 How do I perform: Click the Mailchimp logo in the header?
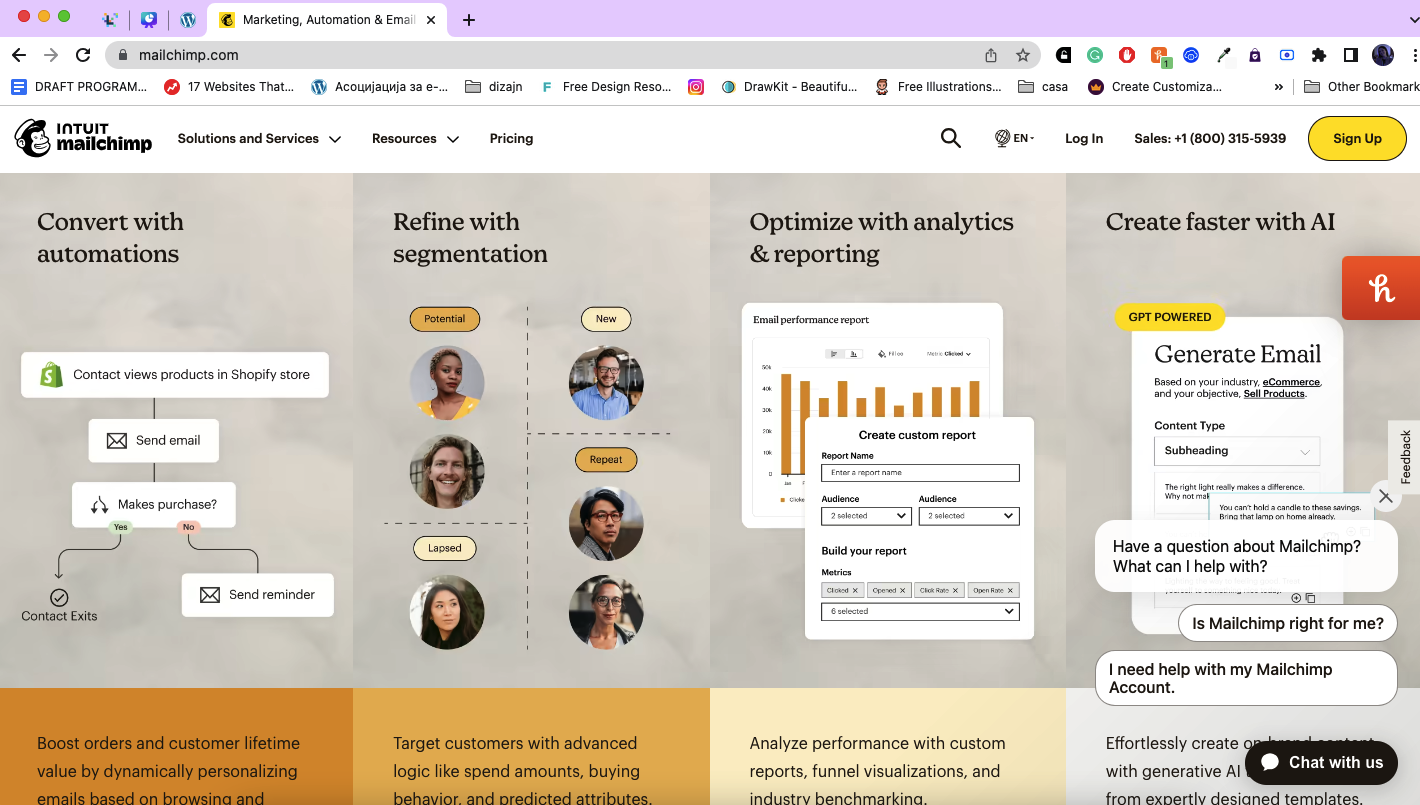tap(83, 138)
